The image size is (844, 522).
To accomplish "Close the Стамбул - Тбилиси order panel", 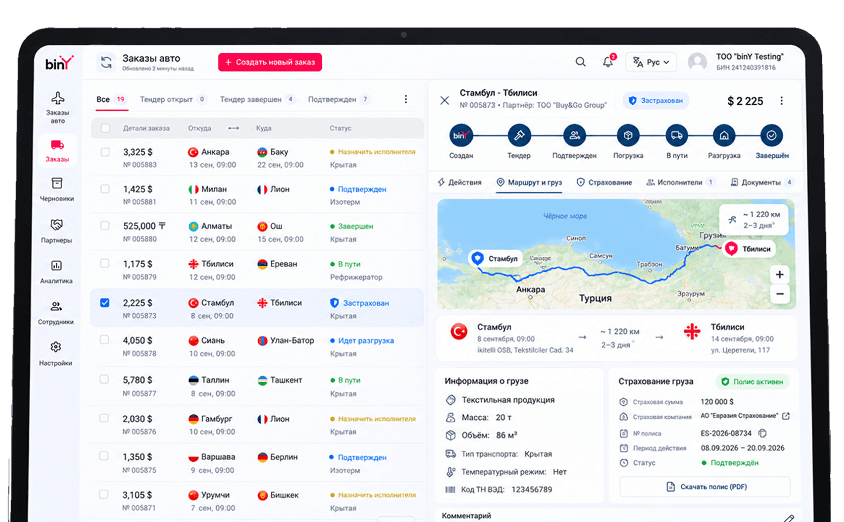I will [x=445, y=100].
